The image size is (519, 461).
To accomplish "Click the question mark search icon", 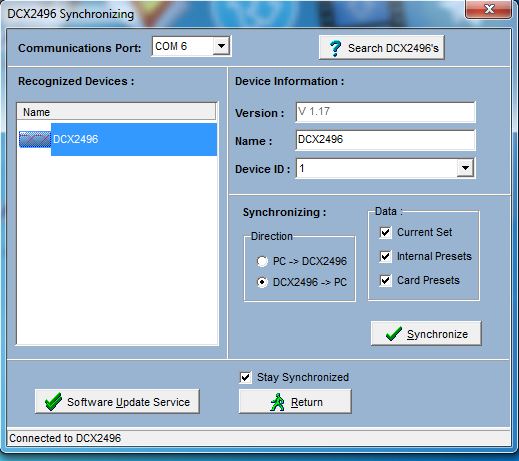I will click(335, 48).
